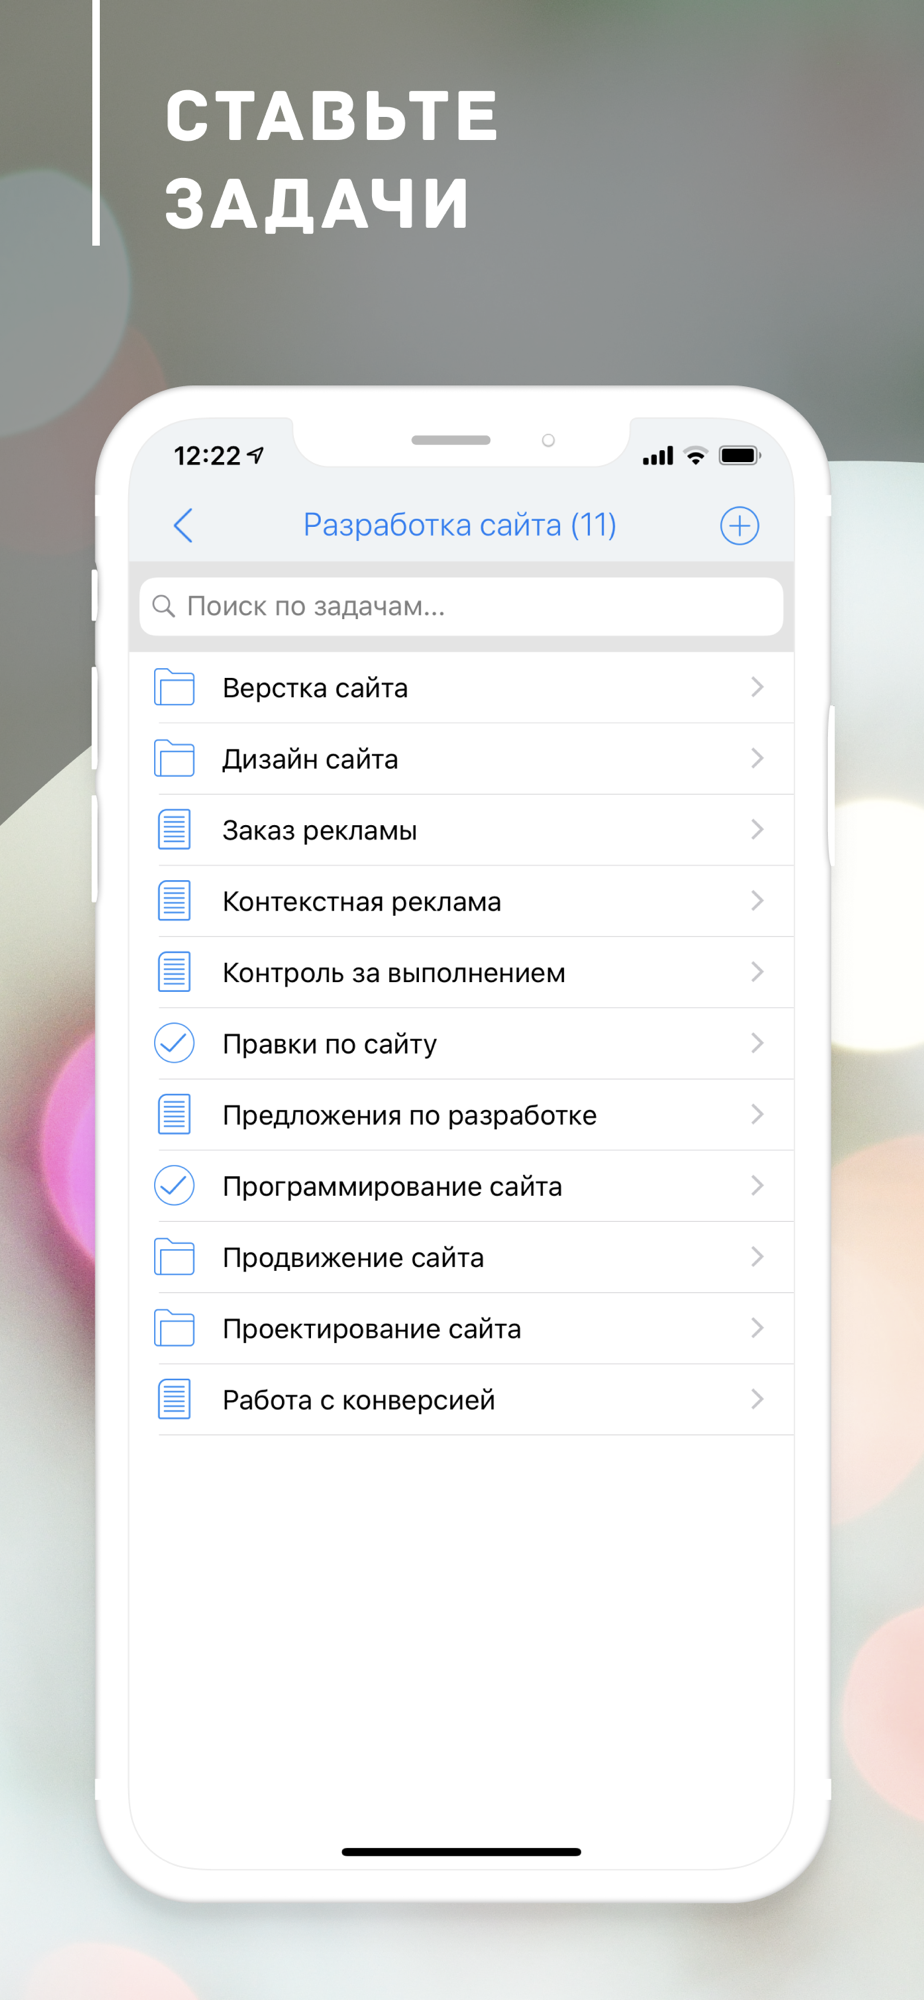Open Контроль за выполнением via its chevron

757,971
